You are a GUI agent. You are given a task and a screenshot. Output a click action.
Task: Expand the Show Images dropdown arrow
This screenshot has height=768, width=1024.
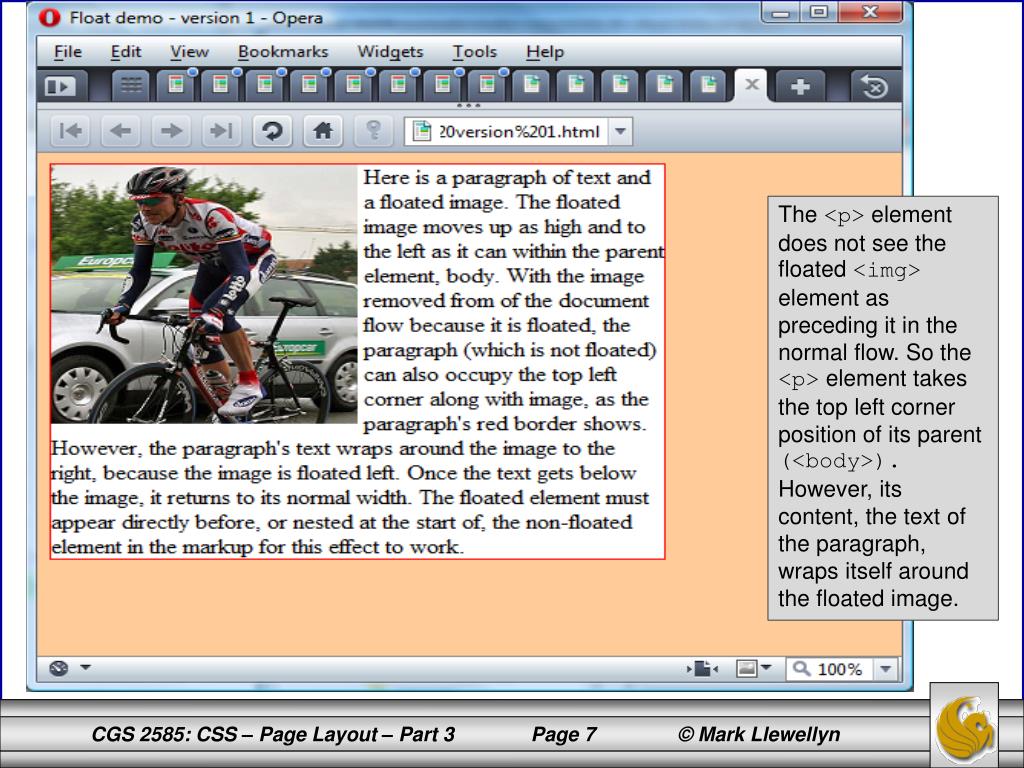[x=766, y=667]
